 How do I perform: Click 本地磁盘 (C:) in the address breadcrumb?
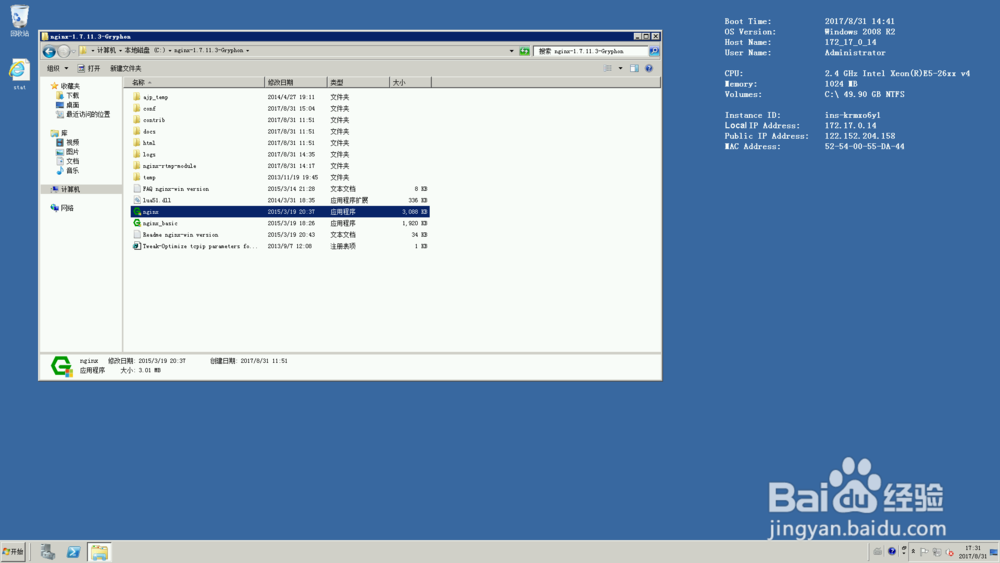145,50
